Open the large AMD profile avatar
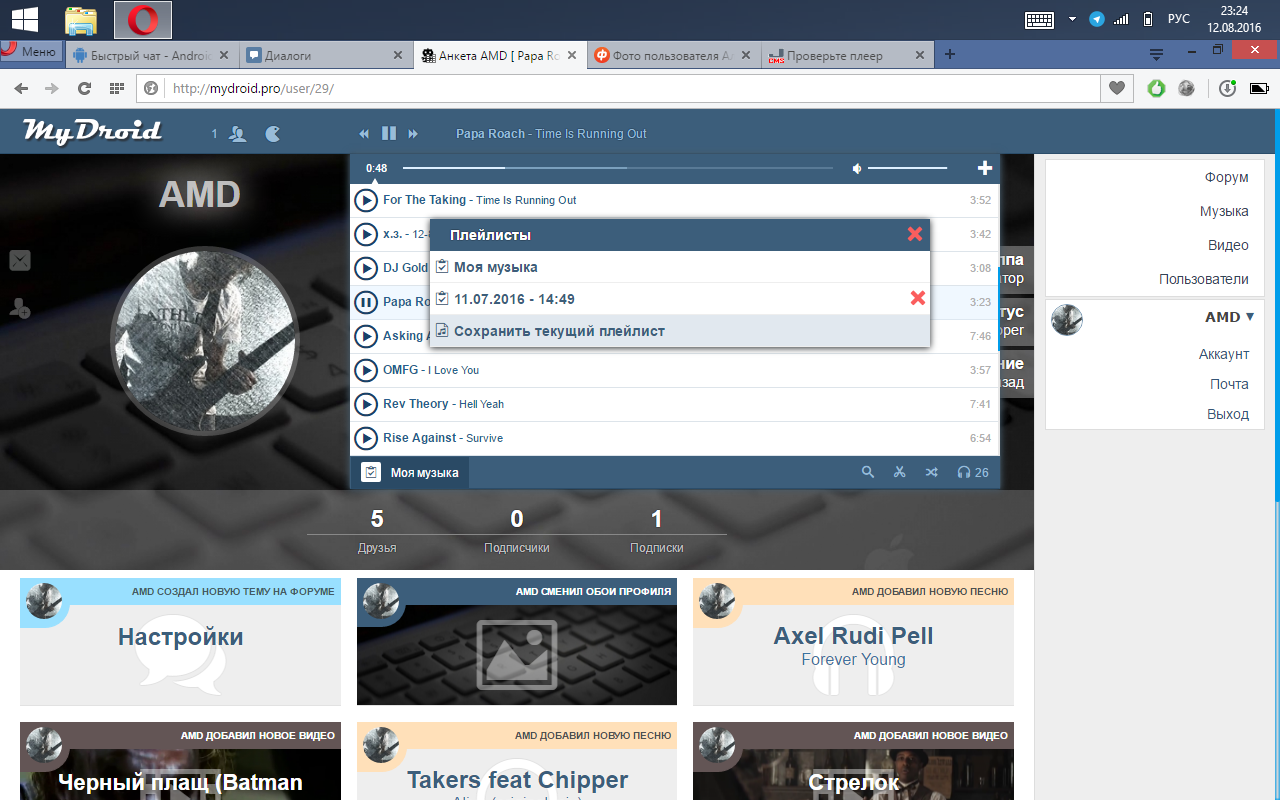 click(204, 339)
